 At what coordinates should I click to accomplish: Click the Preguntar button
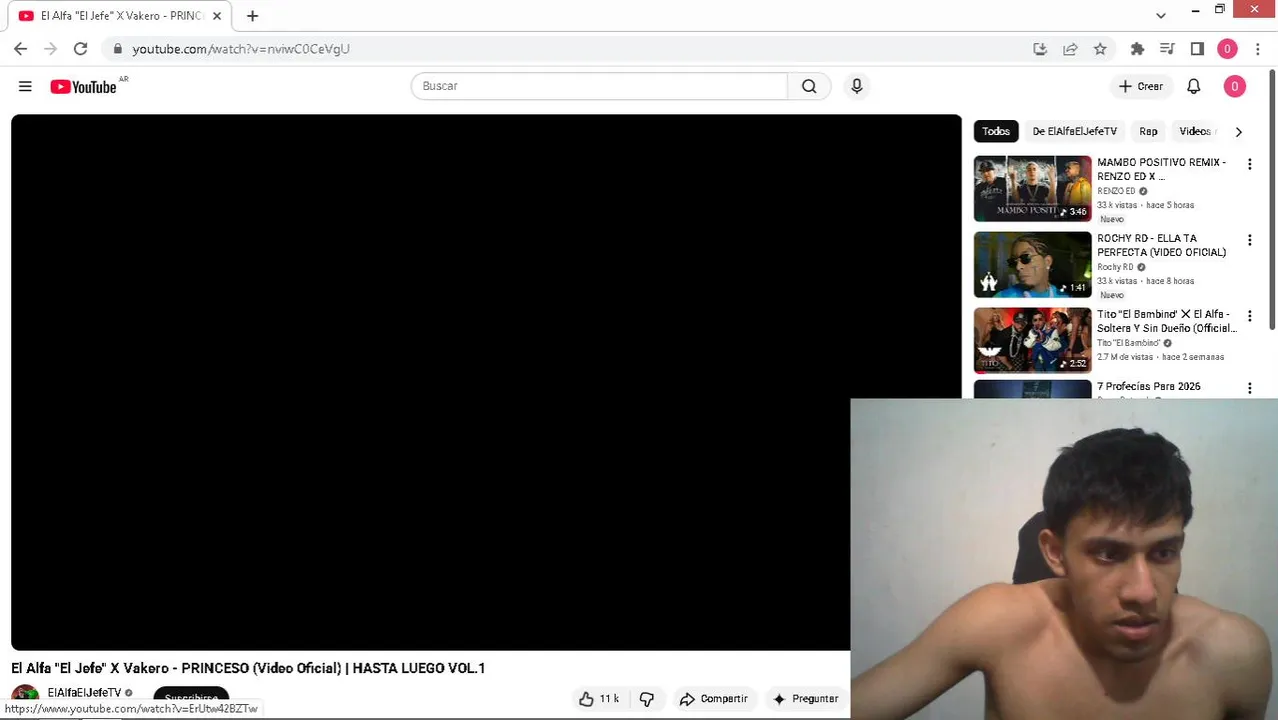tap(805, 698)
